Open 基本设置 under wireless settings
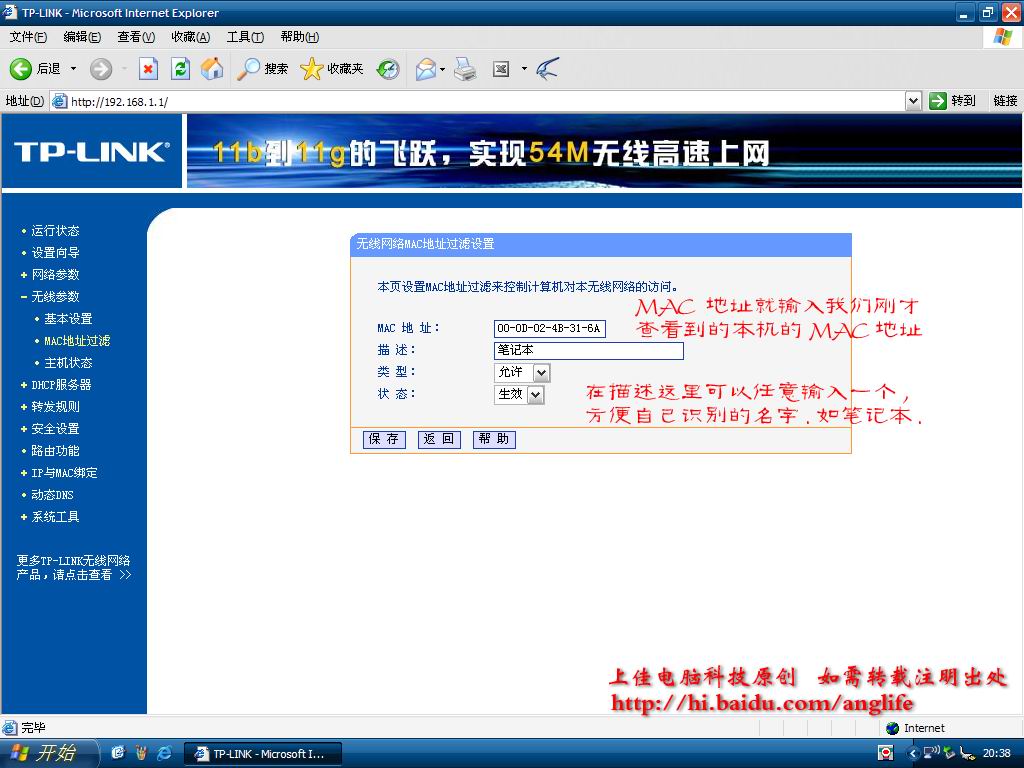The image size is (1024, 768). [x=68, y=319]
